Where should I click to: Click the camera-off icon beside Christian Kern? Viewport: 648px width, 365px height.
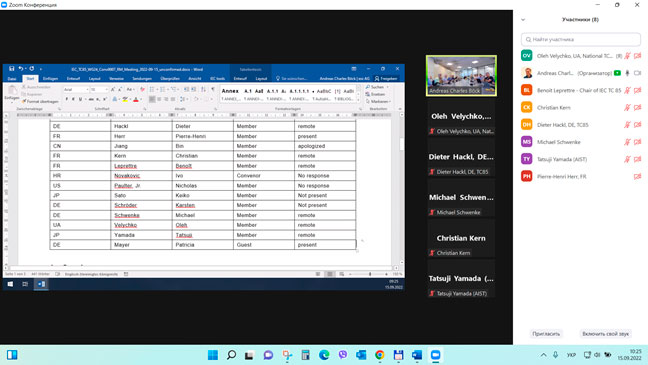[x=637, y=107]
